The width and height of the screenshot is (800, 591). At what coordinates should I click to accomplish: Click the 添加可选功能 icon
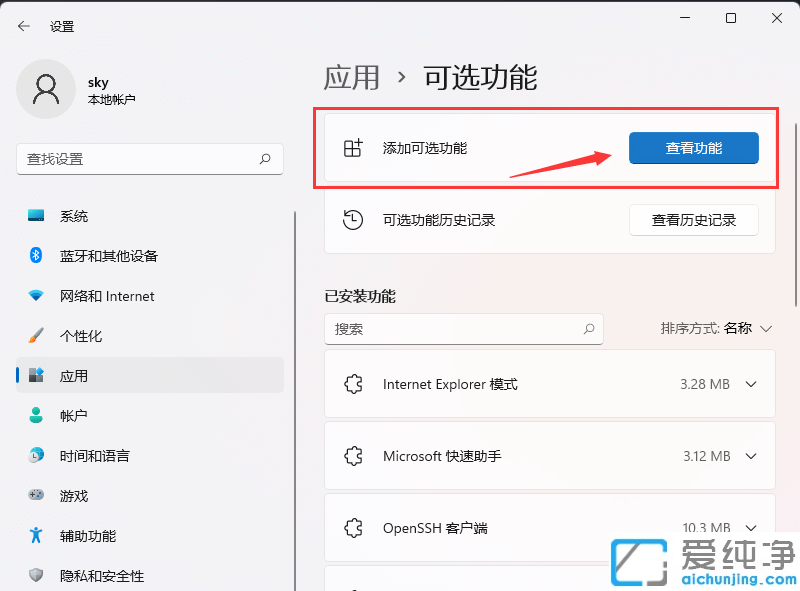coord(352,145)
